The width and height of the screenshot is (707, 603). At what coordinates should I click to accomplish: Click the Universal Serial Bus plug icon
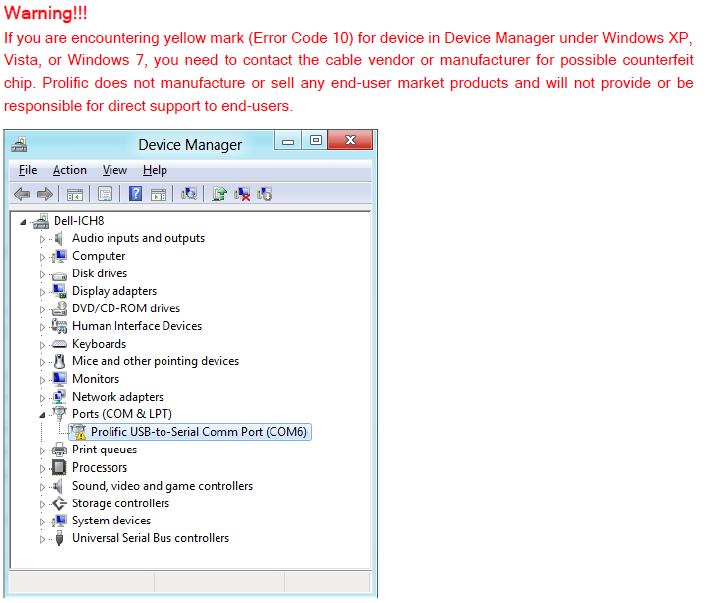(x=59, y=539)
